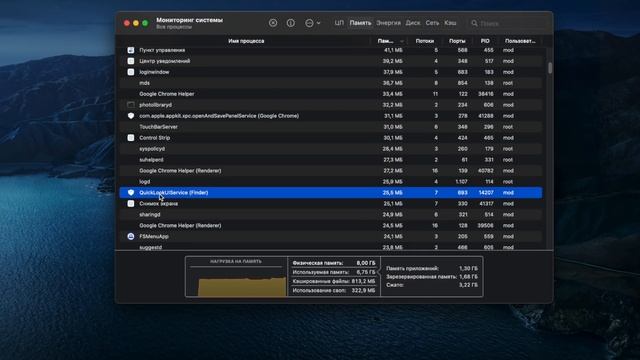640x360 pixels.
Task: Click the 41,1 МБ memory value
Action: pyautogui.click(x=393, y=50)
